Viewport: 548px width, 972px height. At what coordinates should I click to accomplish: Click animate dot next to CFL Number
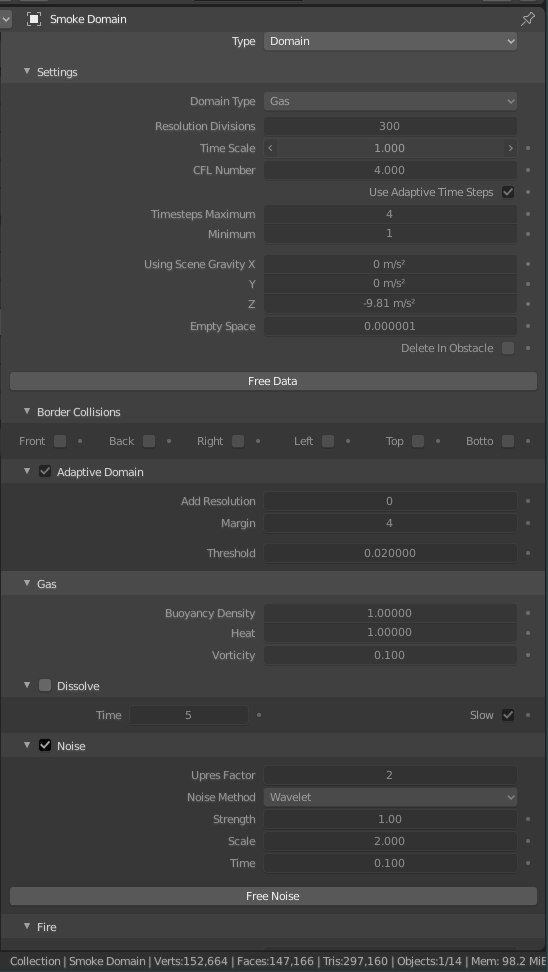[528, 170]
